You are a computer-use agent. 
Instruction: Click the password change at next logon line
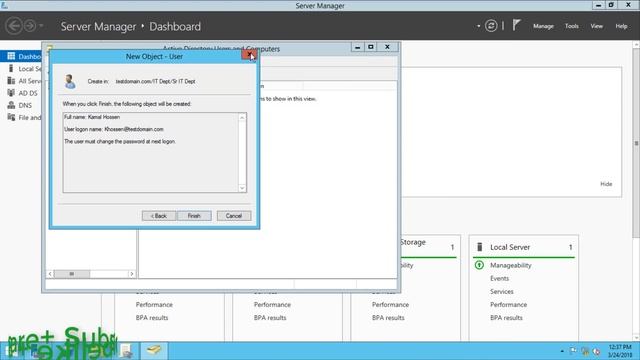point(120,142)
